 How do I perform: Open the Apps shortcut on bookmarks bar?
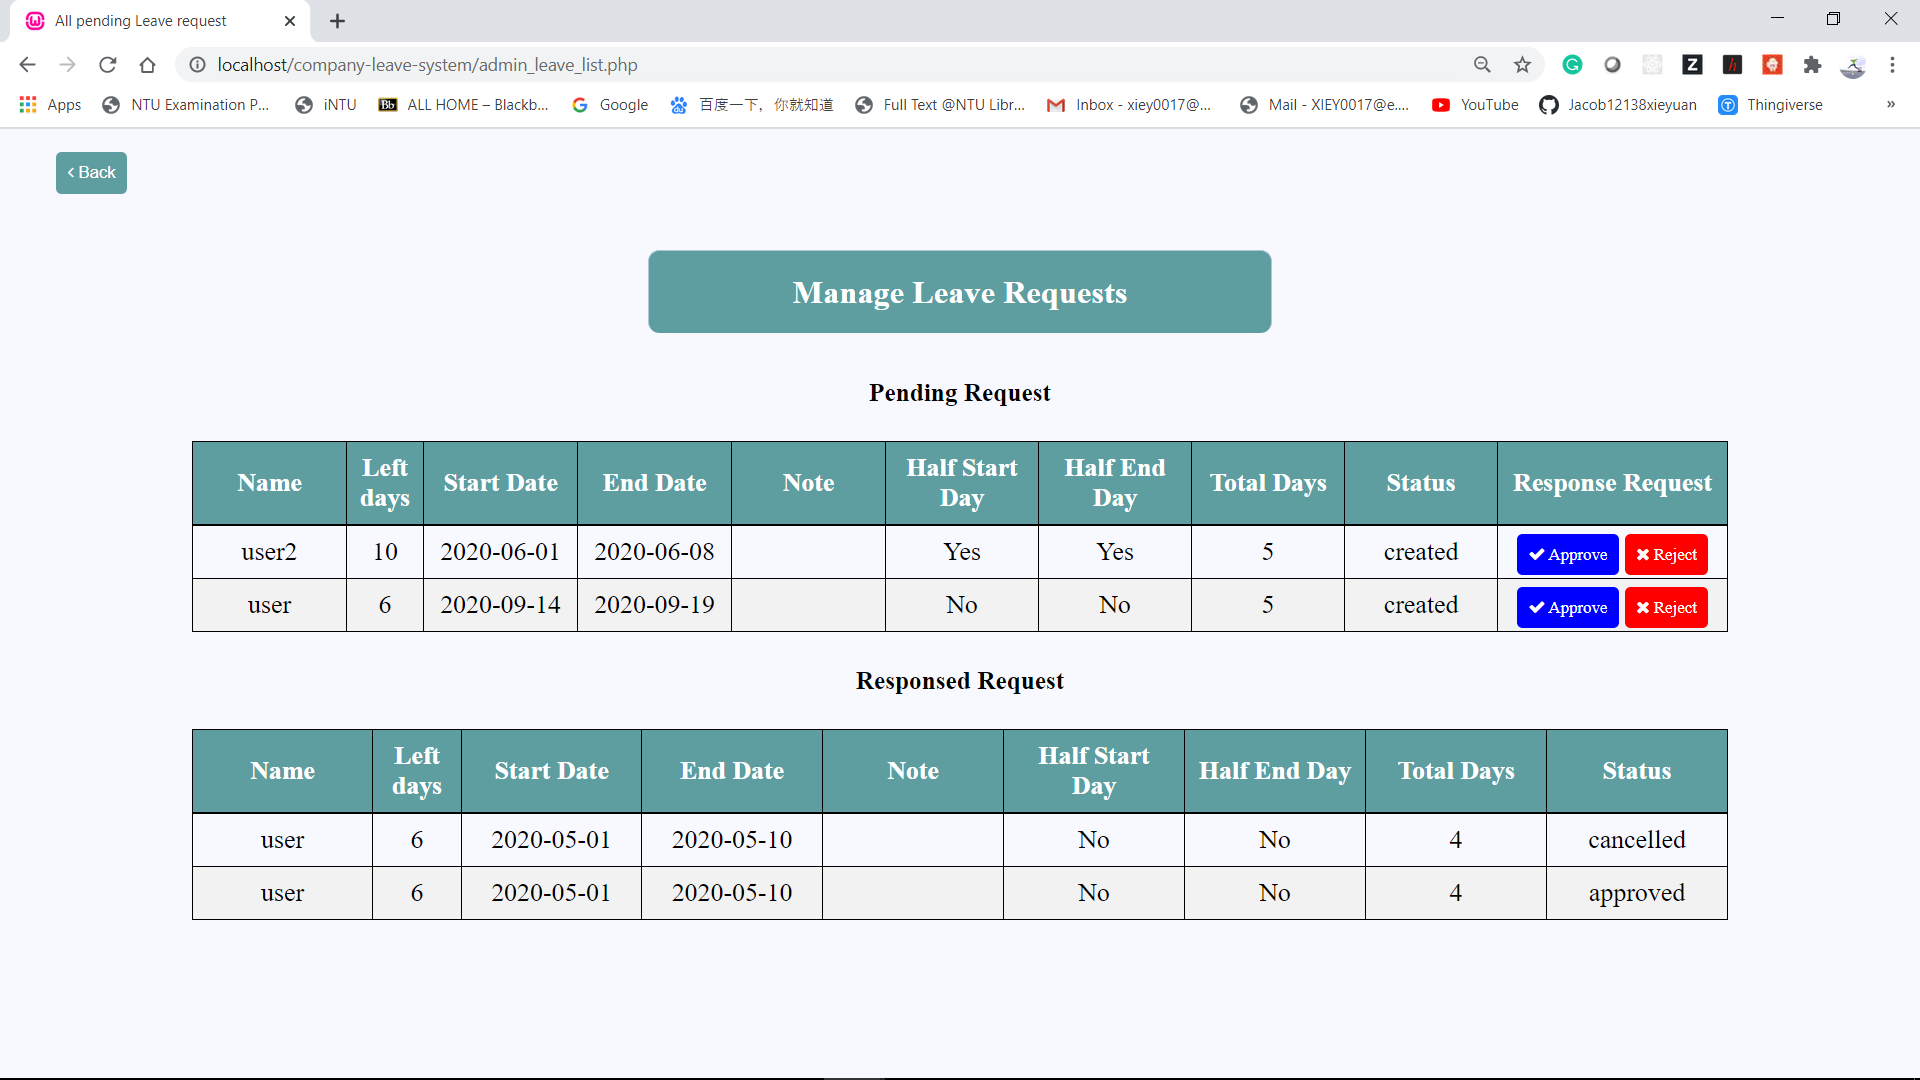coord(50,104)
